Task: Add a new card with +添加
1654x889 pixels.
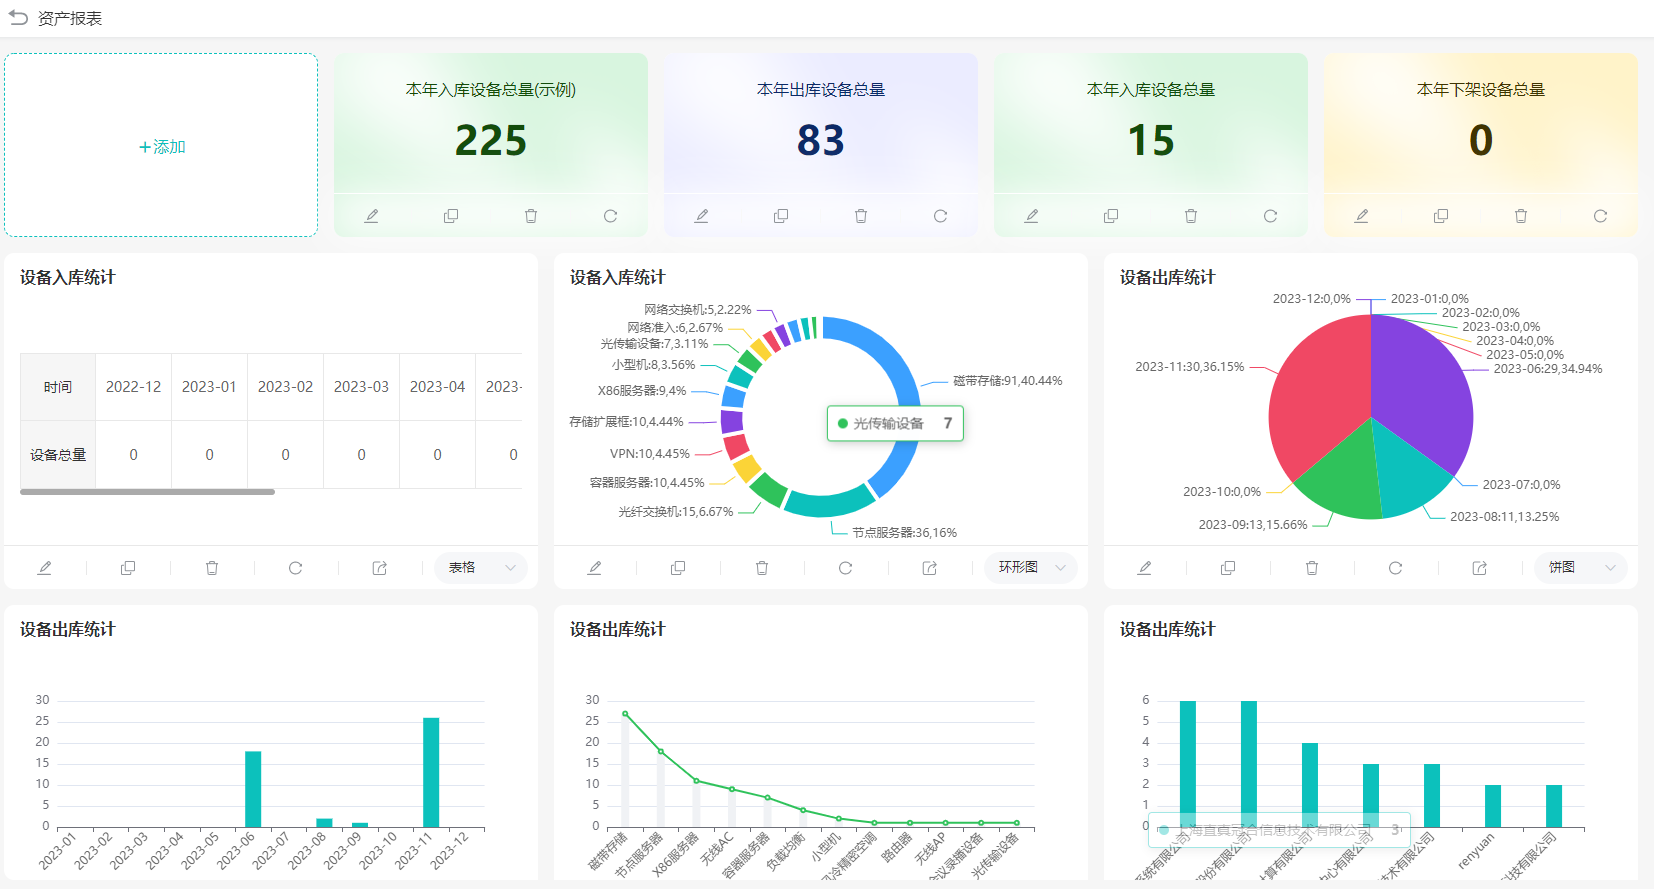Action: coord(161,146)
